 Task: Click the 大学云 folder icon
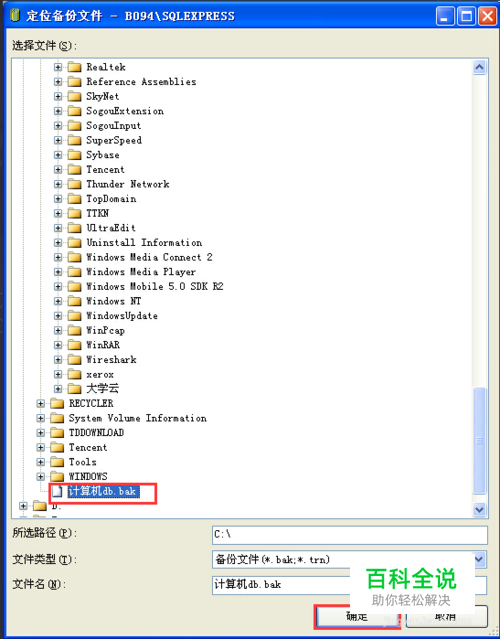coord(74,388)
